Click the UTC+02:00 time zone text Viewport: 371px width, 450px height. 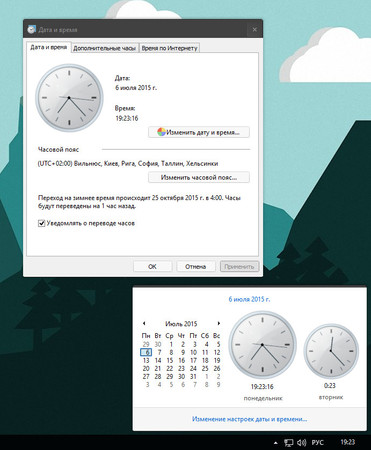128,164
